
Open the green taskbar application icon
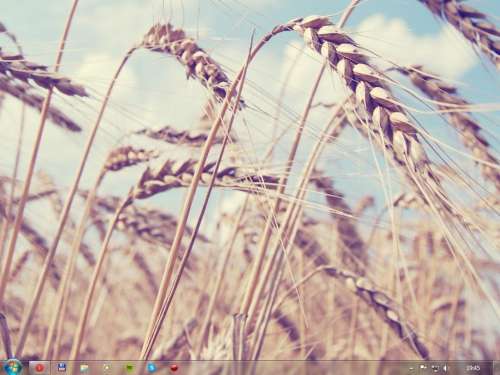tap(129, 368)
